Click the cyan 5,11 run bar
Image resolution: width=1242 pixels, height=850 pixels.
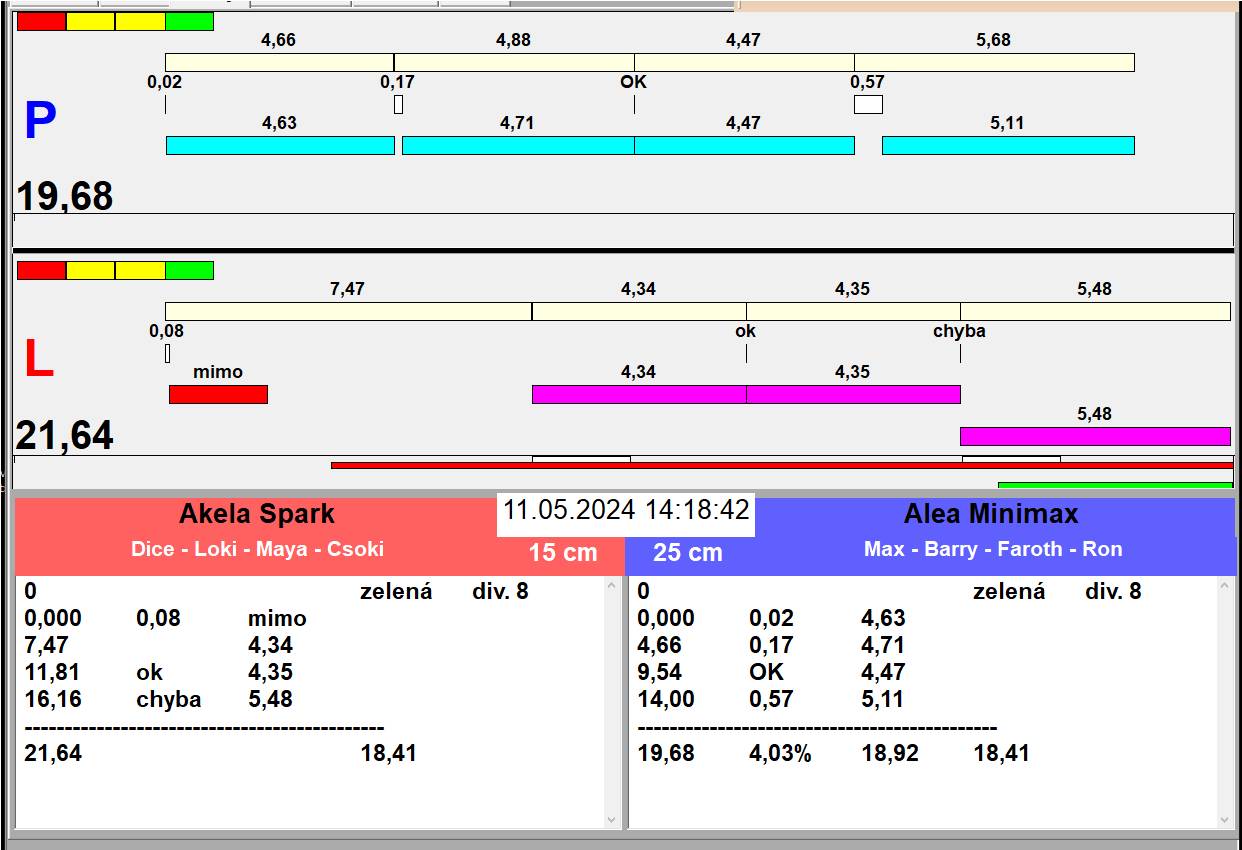[x=1007, y=146]
